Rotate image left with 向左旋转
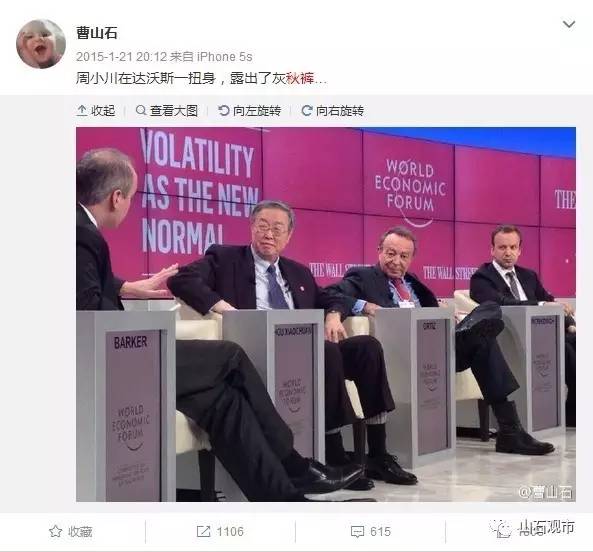This screenshot has height=552, width=593. click(x=250, y=111)
